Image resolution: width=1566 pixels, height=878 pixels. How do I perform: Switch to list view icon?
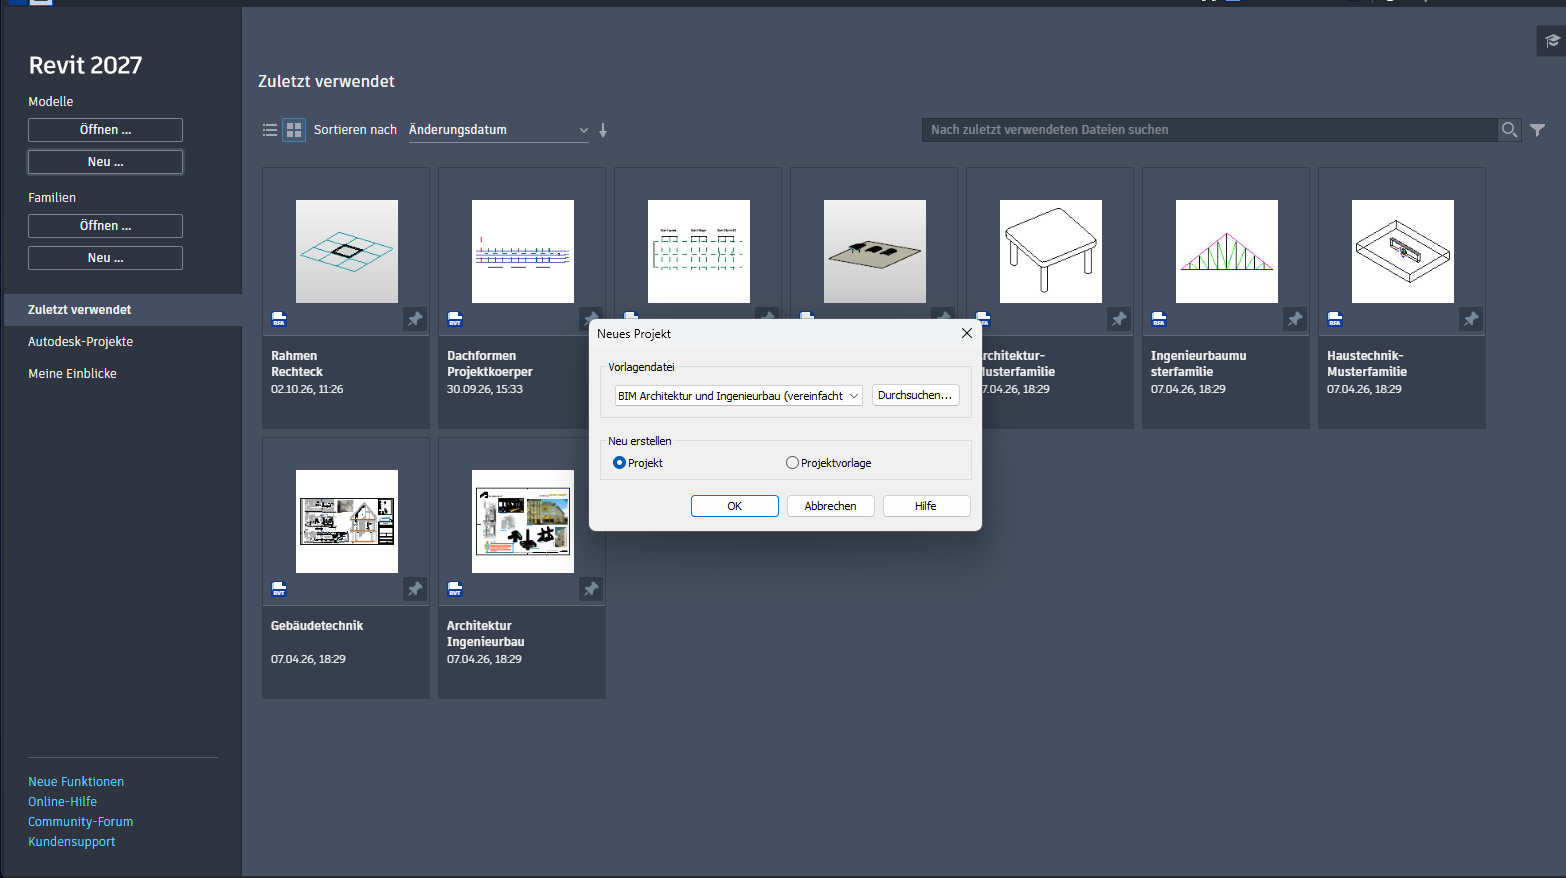(x=270, y=130)
